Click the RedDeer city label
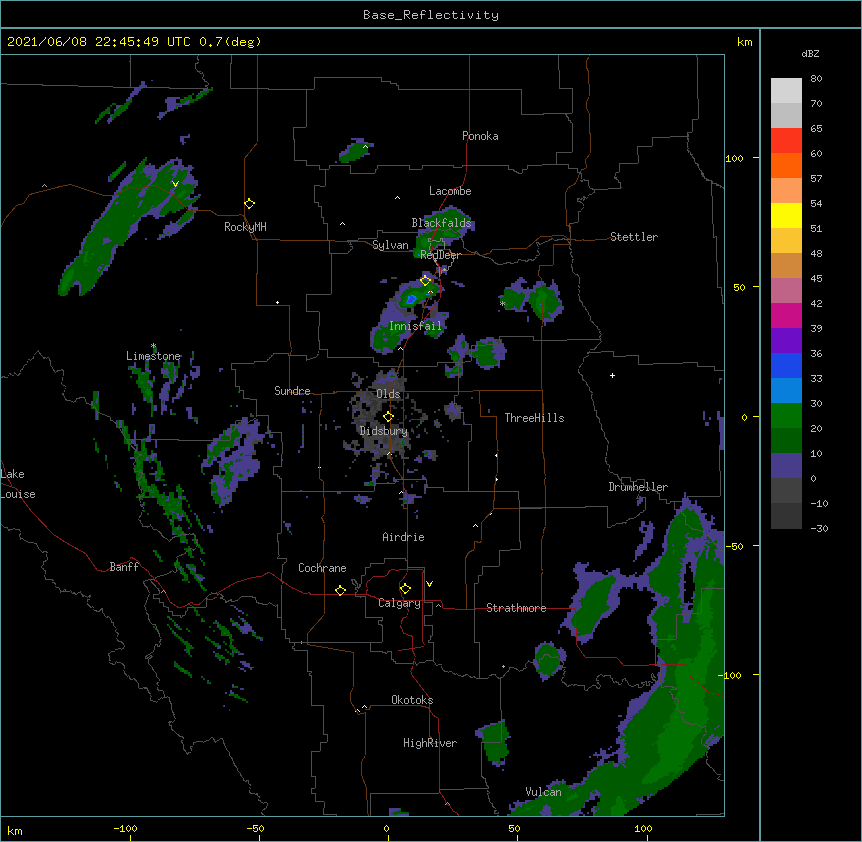This screenshot has width=862, height=842. (440, 255)
